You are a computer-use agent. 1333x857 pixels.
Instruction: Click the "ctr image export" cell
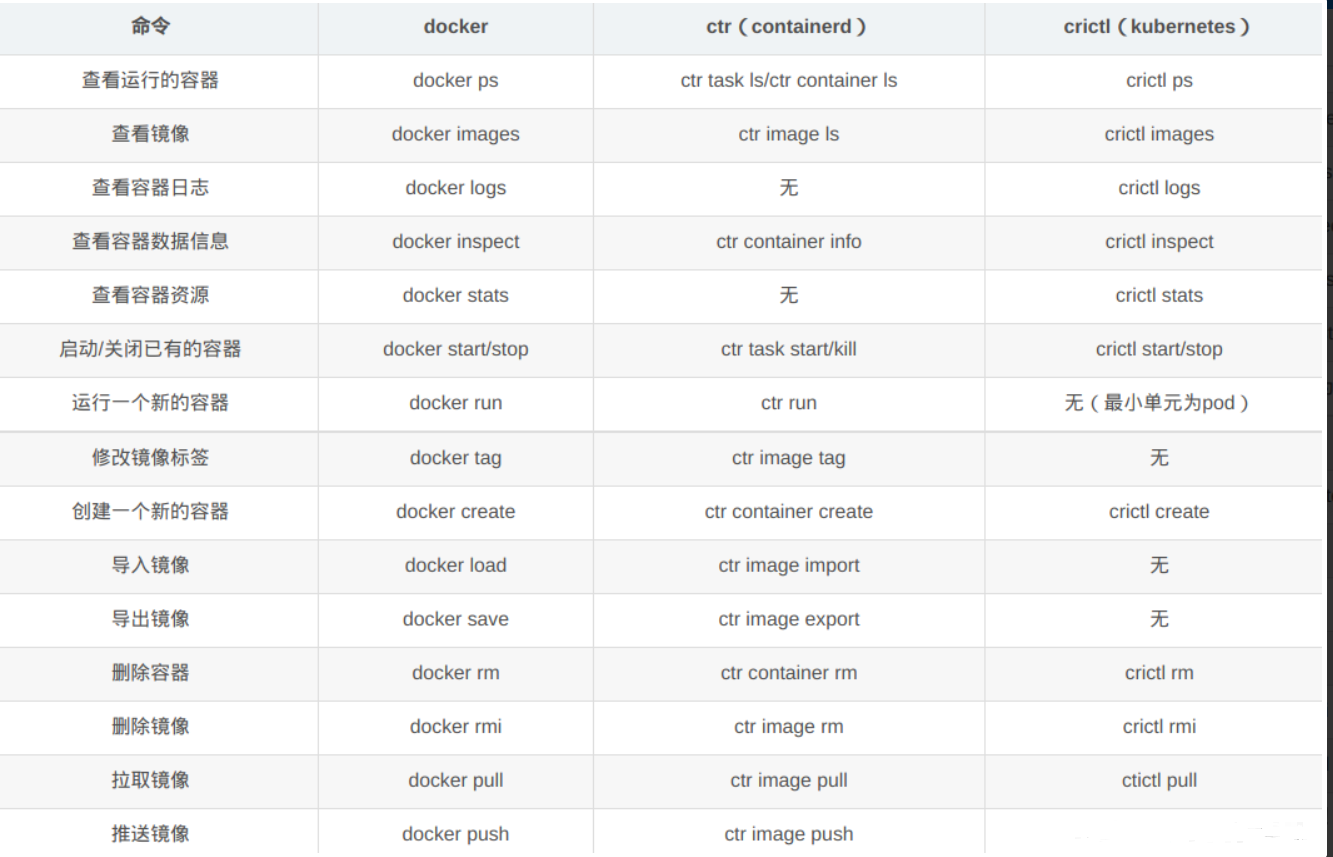click(788, 620)
